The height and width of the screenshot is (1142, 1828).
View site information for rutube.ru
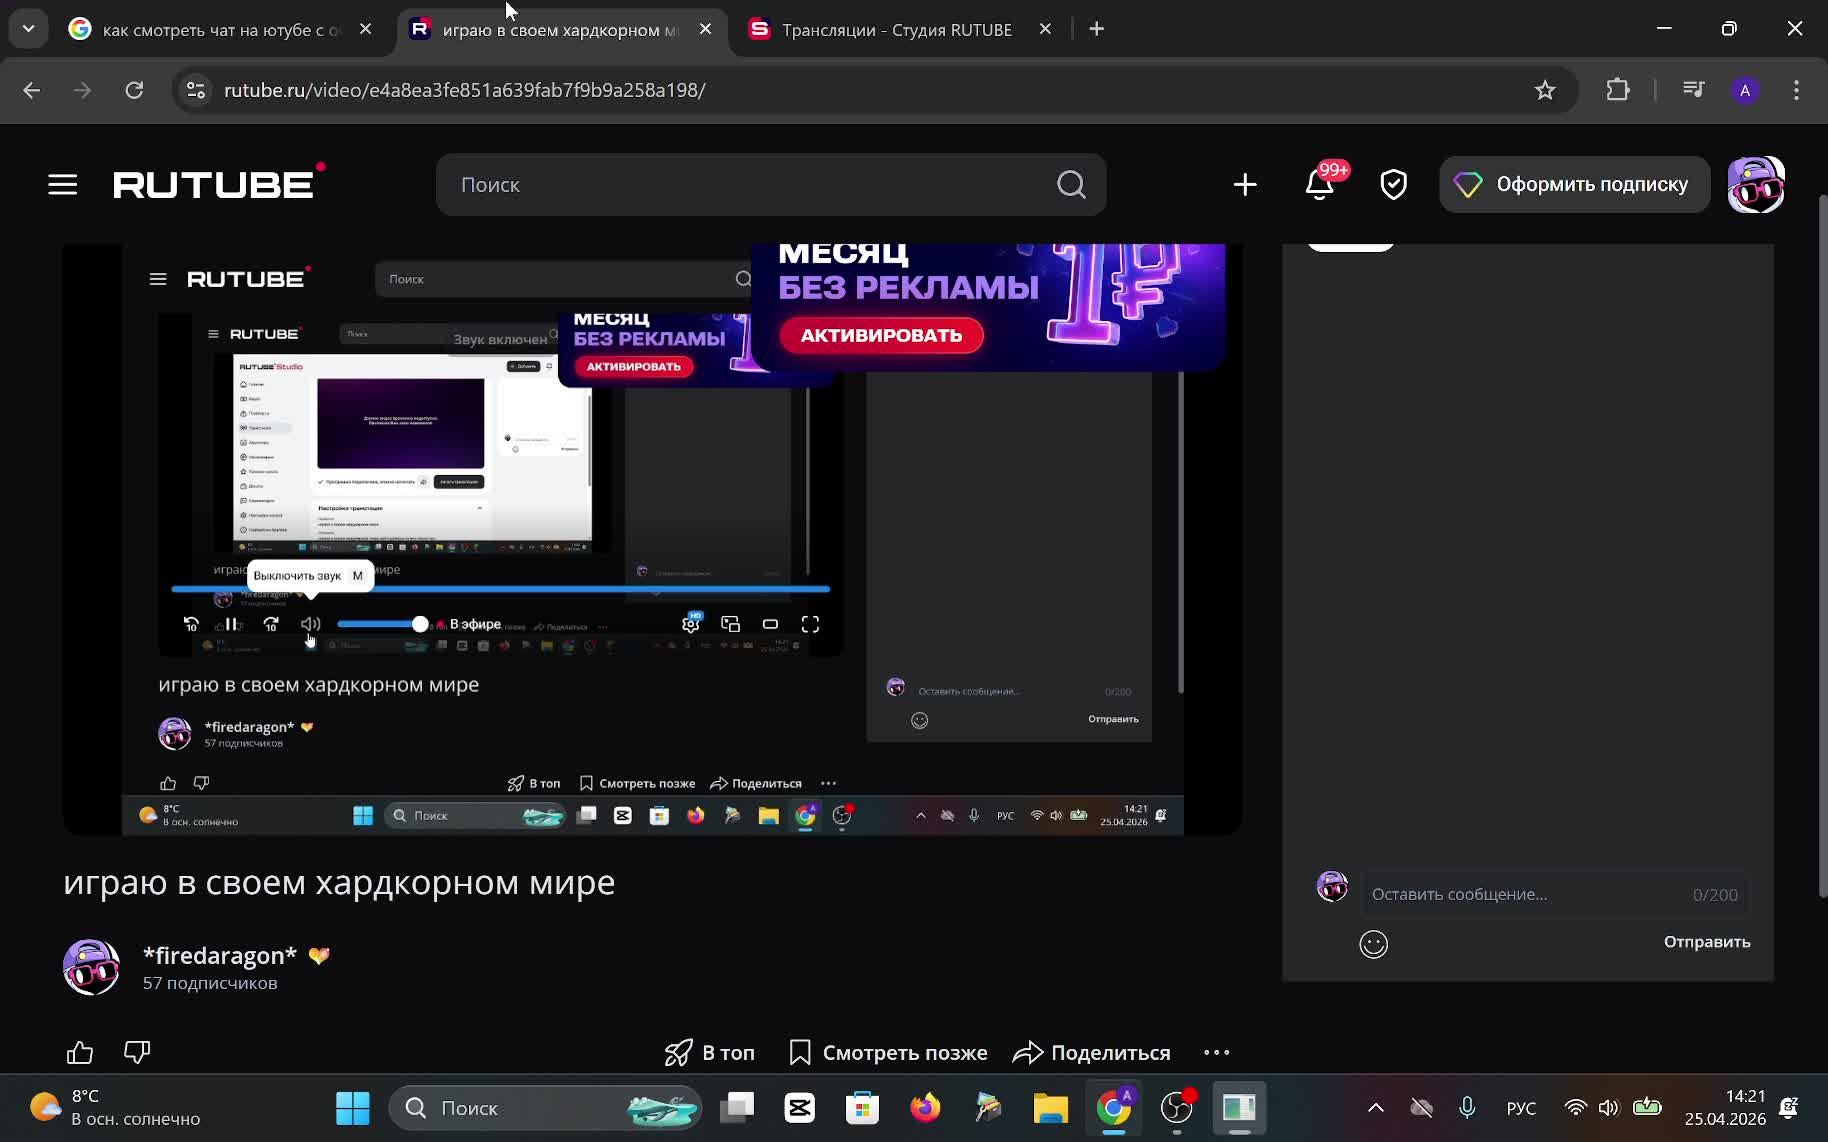point(196,90)
